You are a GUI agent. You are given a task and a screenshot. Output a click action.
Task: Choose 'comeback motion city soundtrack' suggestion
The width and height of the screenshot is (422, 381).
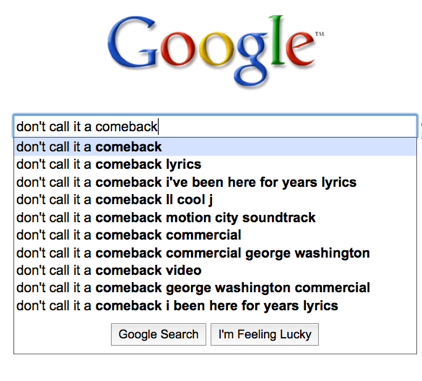pyautogui.click(x=215, y=218)
